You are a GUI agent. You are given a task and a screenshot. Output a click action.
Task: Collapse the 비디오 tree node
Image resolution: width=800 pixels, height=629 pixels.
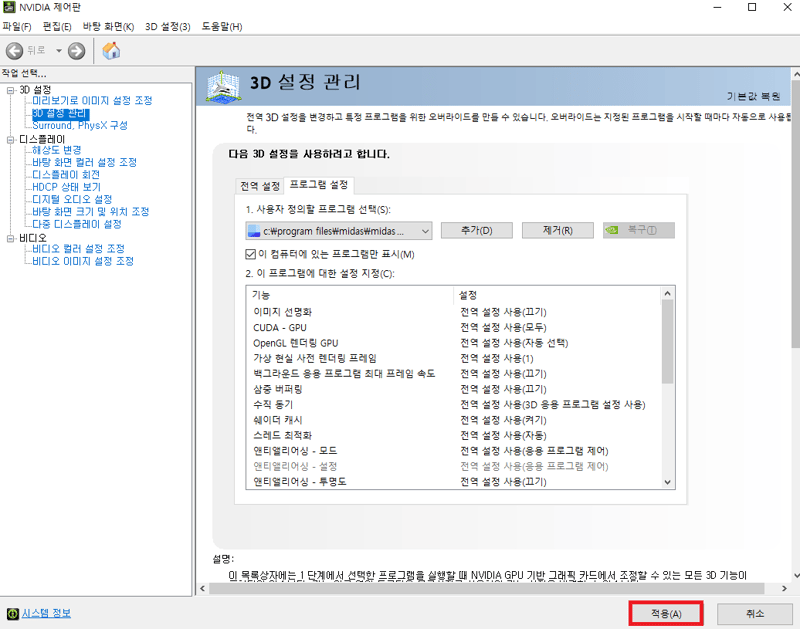point(11,238)
